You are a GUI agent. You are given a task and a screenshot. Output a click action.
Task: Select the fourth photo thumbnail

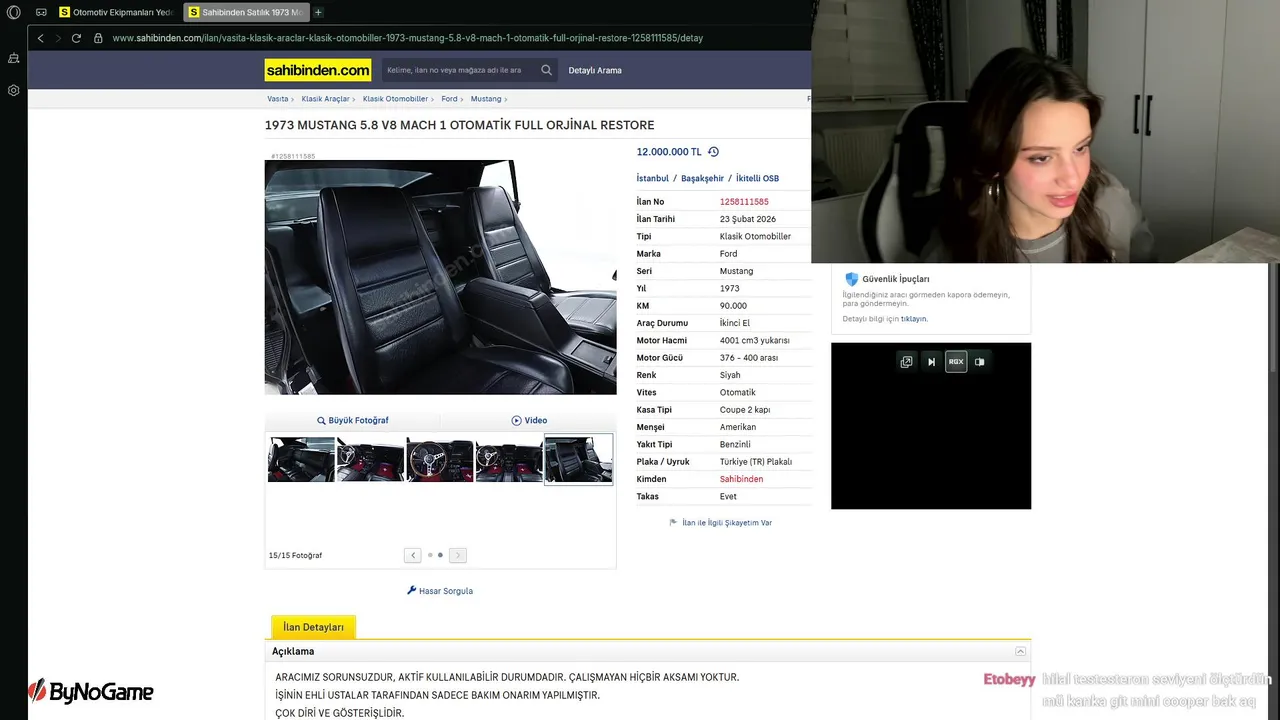click(x=509, y=460)
